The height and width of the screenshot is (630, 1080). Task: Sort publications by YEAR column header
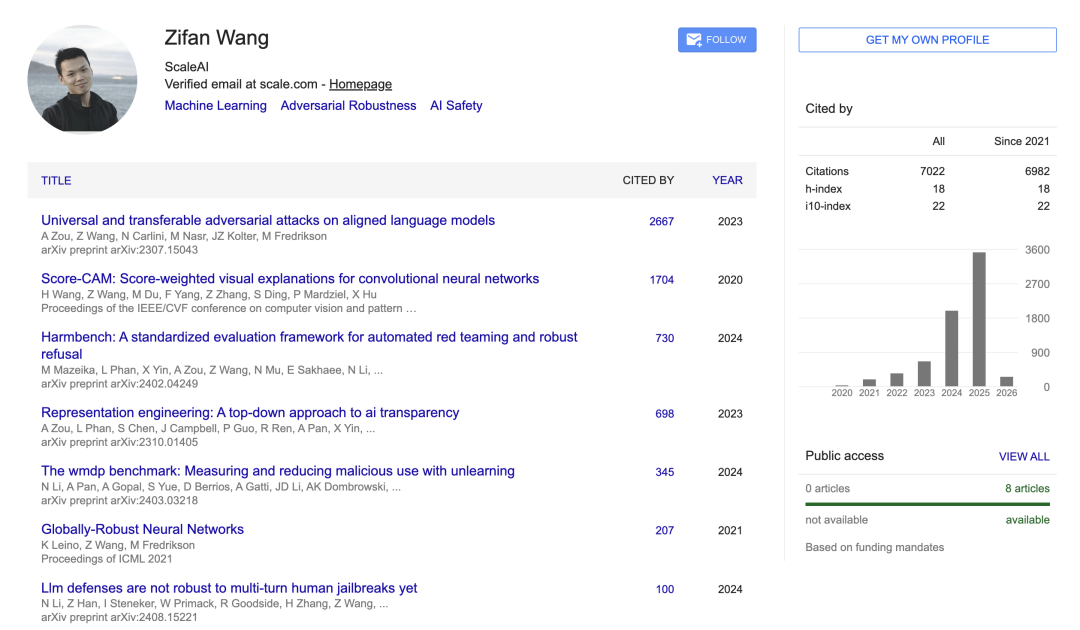click(727, 181)
